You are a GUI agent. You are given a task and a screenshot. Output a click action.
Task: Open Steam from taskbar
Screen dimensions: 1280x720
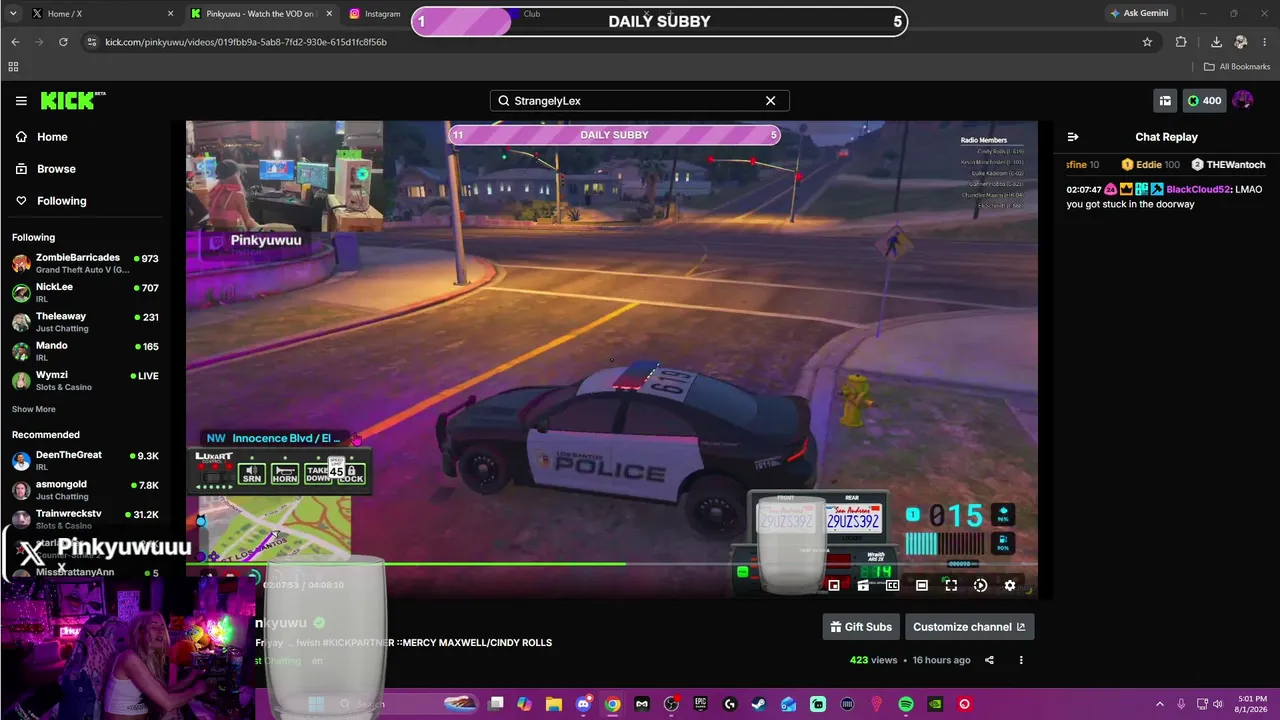[x=759, y=704]
